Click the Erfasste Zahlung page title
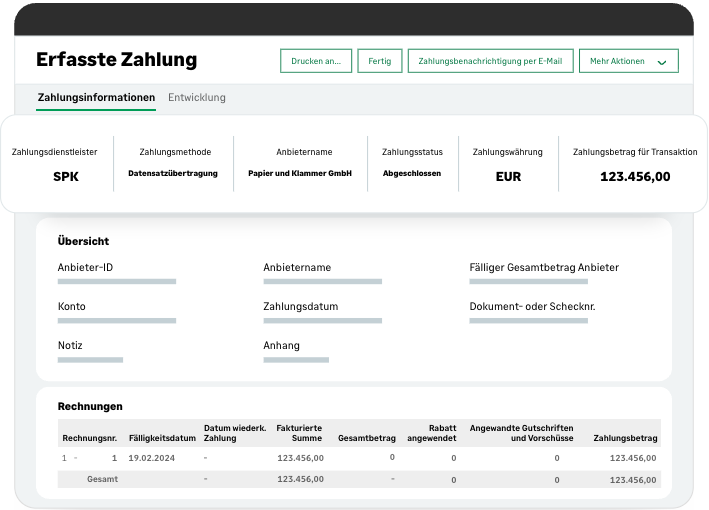Image resolution: width=709 pixels, height=510 pixels. (x=117, y=60)
